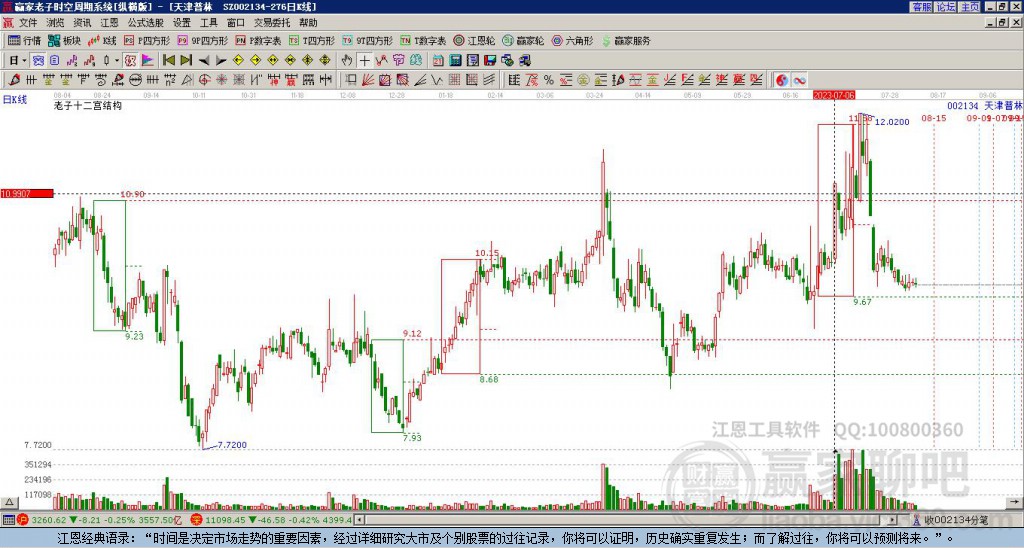Click the save floppy disk icon

point(490,61)
